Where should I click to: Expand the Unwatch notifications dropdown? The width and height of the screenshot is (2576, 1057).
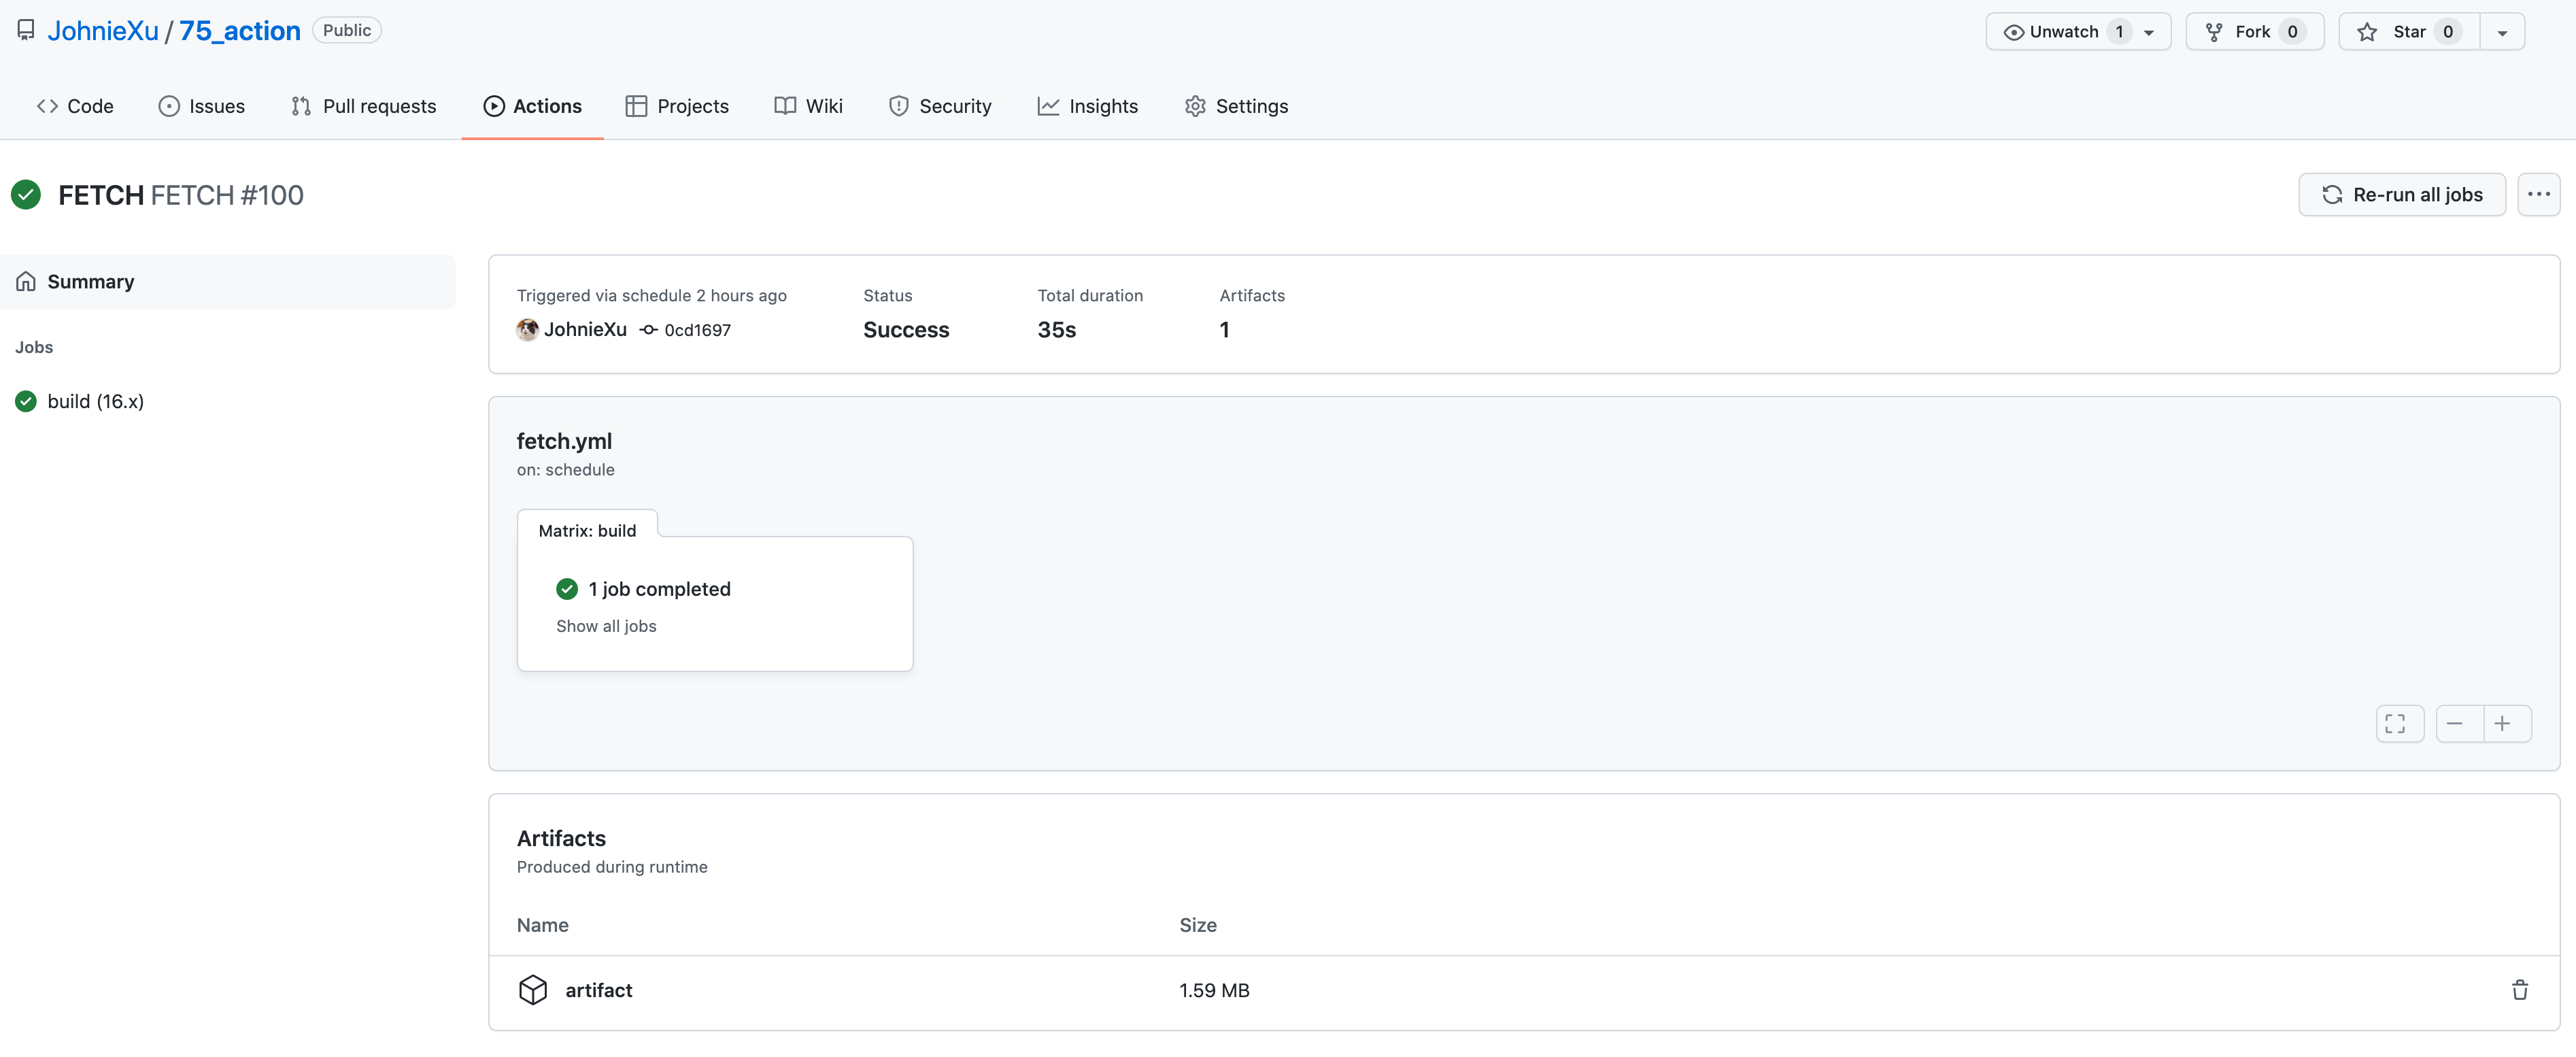2149,32
